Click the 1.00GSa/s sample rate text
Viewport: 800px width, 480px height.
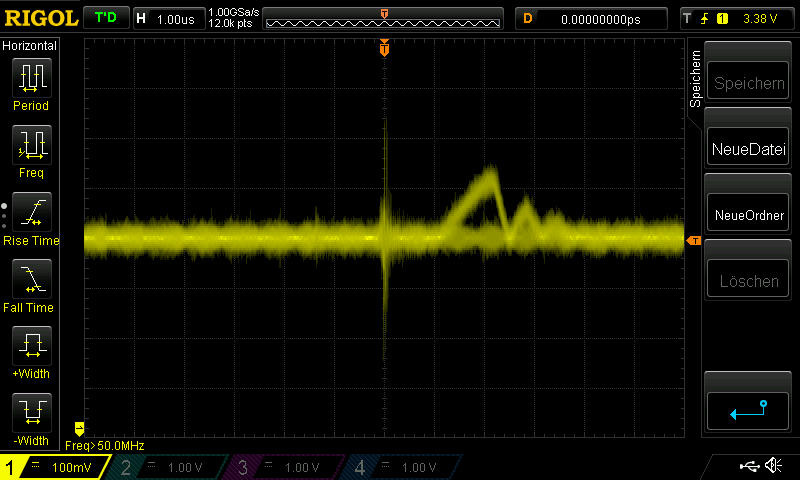[234, 12]
